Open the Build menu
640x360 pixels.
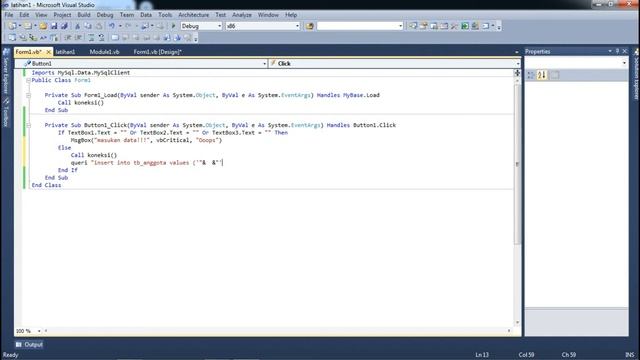(x=84, y=15)
